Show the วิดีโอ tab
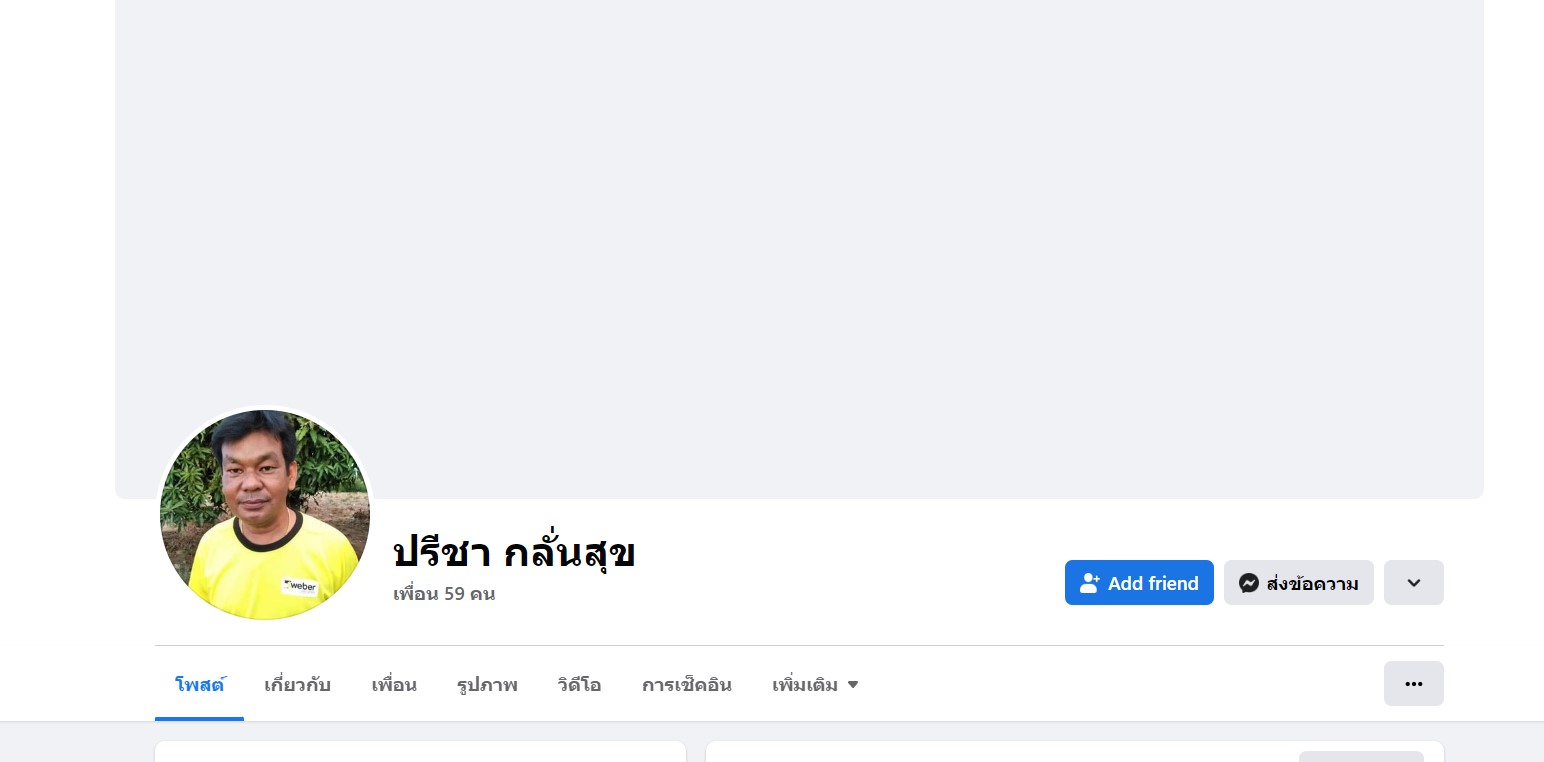This screenshot has height=762, width=1544. coord(579,685)
